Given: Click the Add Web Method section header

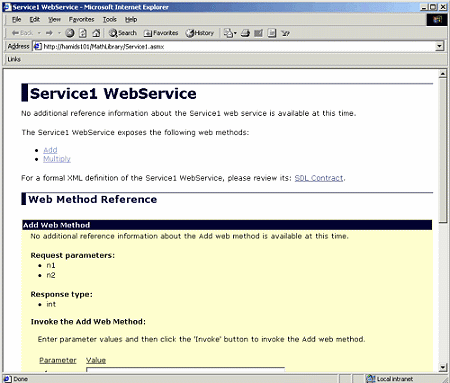Looking at the screenshot, I should click(x=227, y=225).
